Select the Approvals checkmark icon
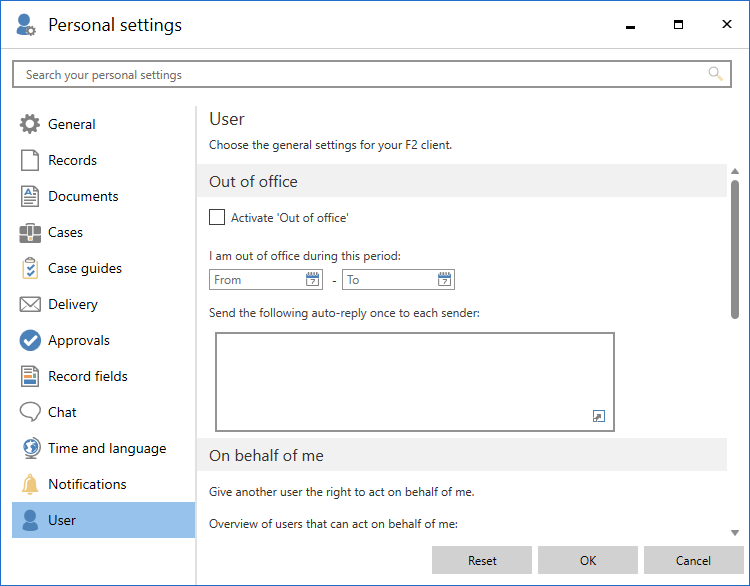The width and height of the screenshot is (750, 586). [30, 341]
